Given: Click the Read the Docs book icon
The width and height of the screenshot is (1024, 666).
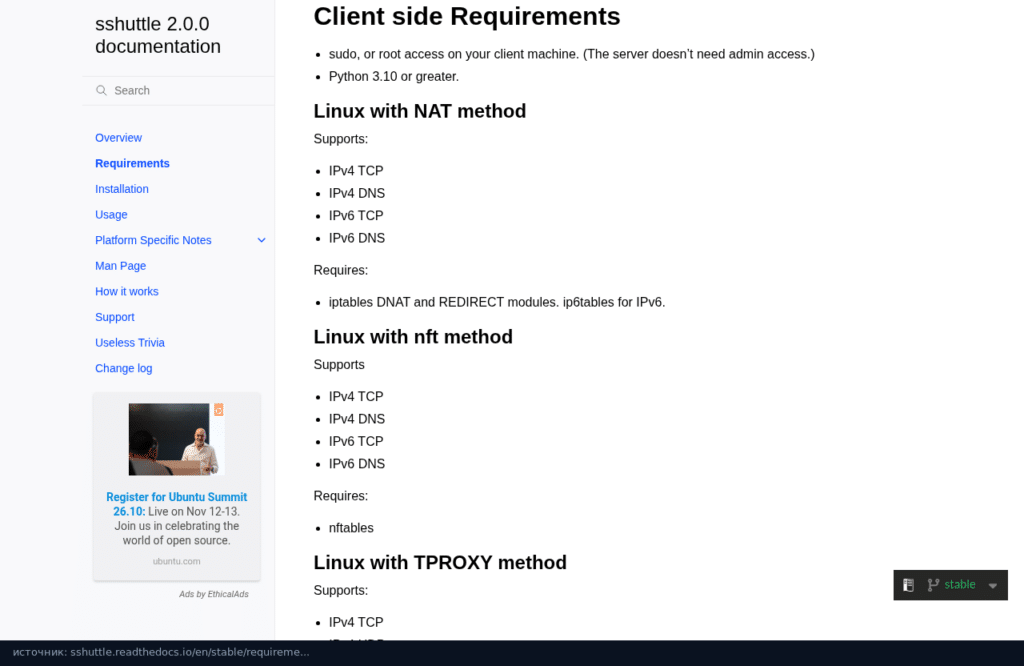Looking at the screenshot, I should [x=908, y=585].
